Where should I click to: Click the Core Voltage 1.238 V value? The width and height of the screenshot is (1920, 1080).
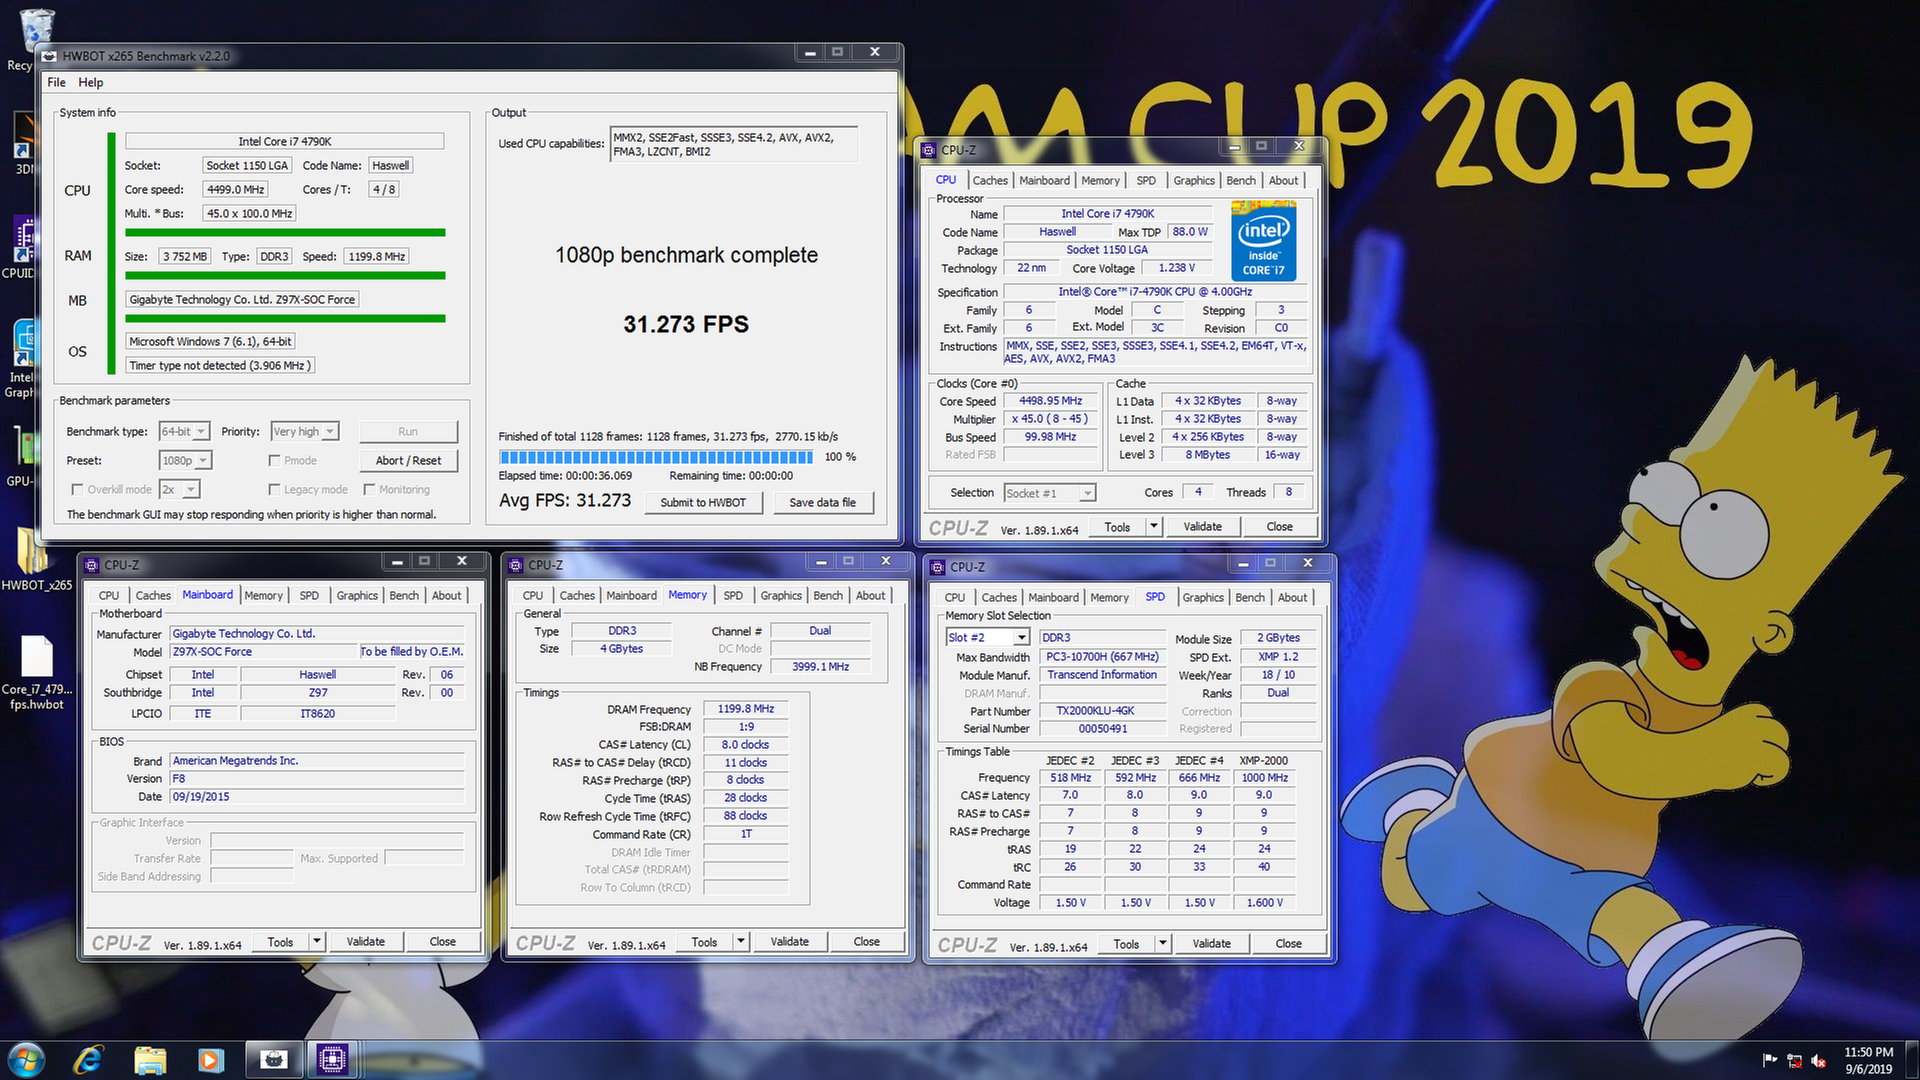(x=1177, y=268)
